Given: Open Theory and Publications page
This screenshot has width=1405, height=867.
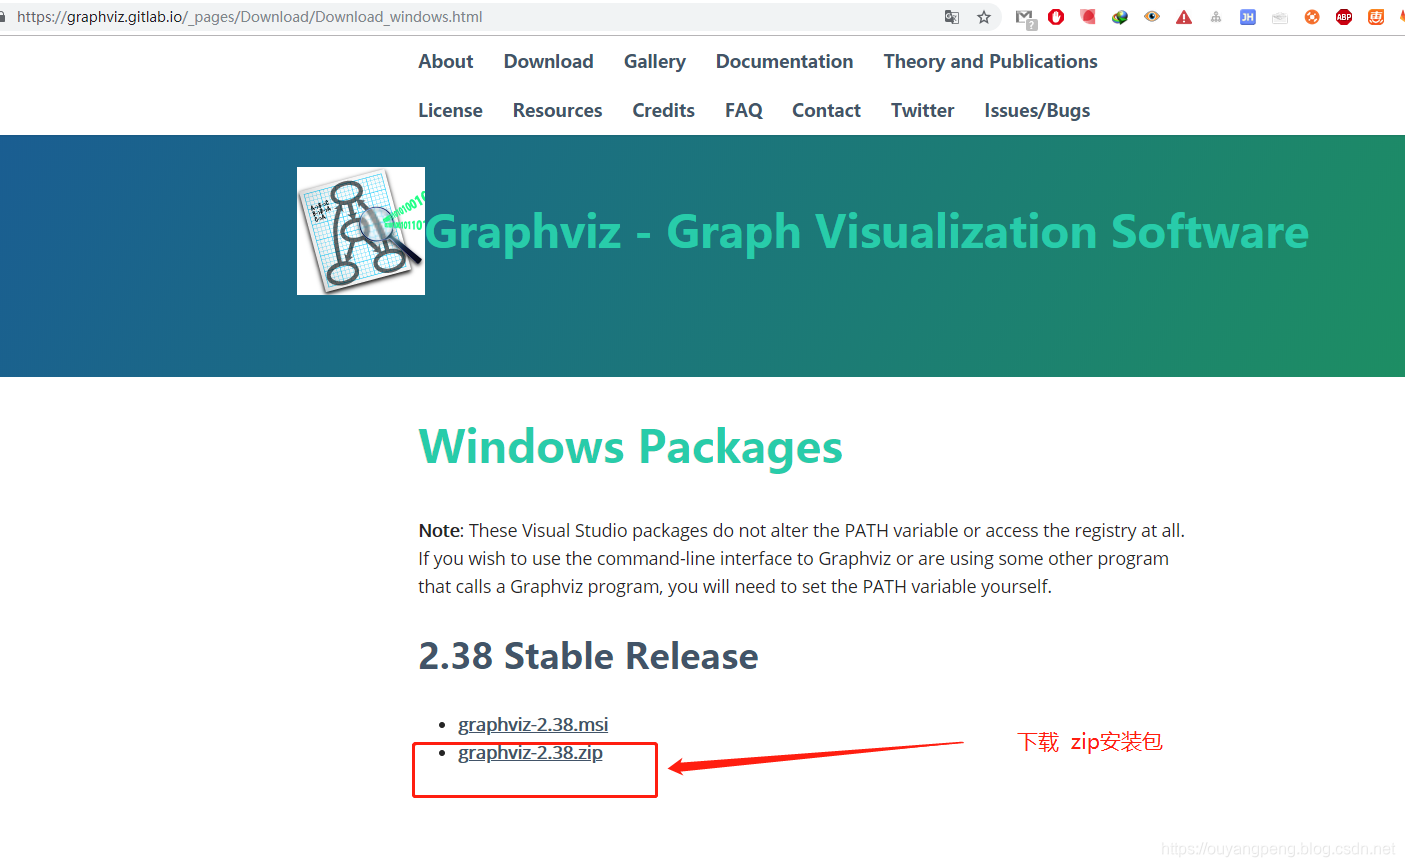Looking at the screenshot, I should [991, 62].
